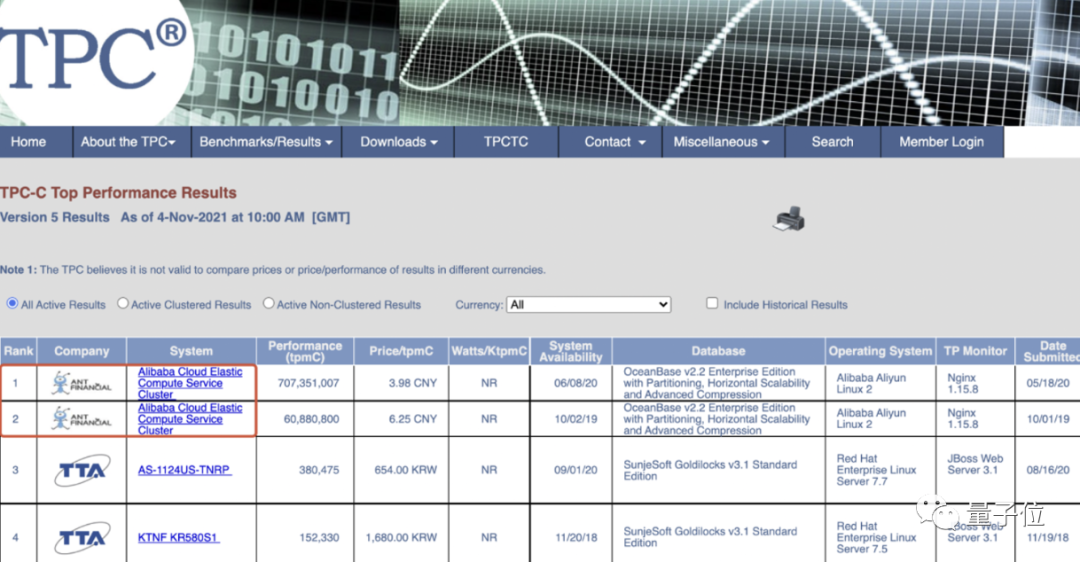
Task: Click Red Hat Enterprise Linux Server 7.7 cell
Action: click(876, 470)
